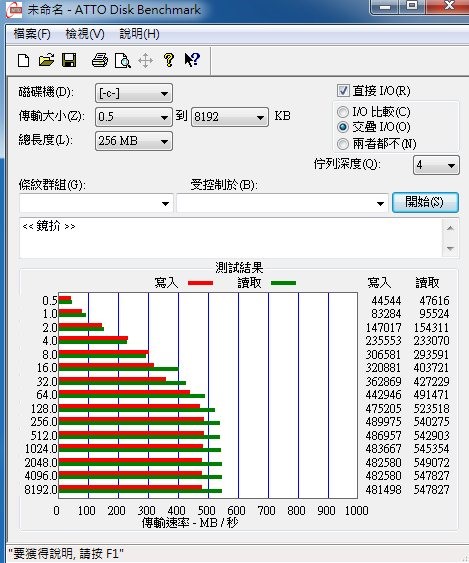Click the write value 306581
The image size is (469, 563).
click(383, 355)
